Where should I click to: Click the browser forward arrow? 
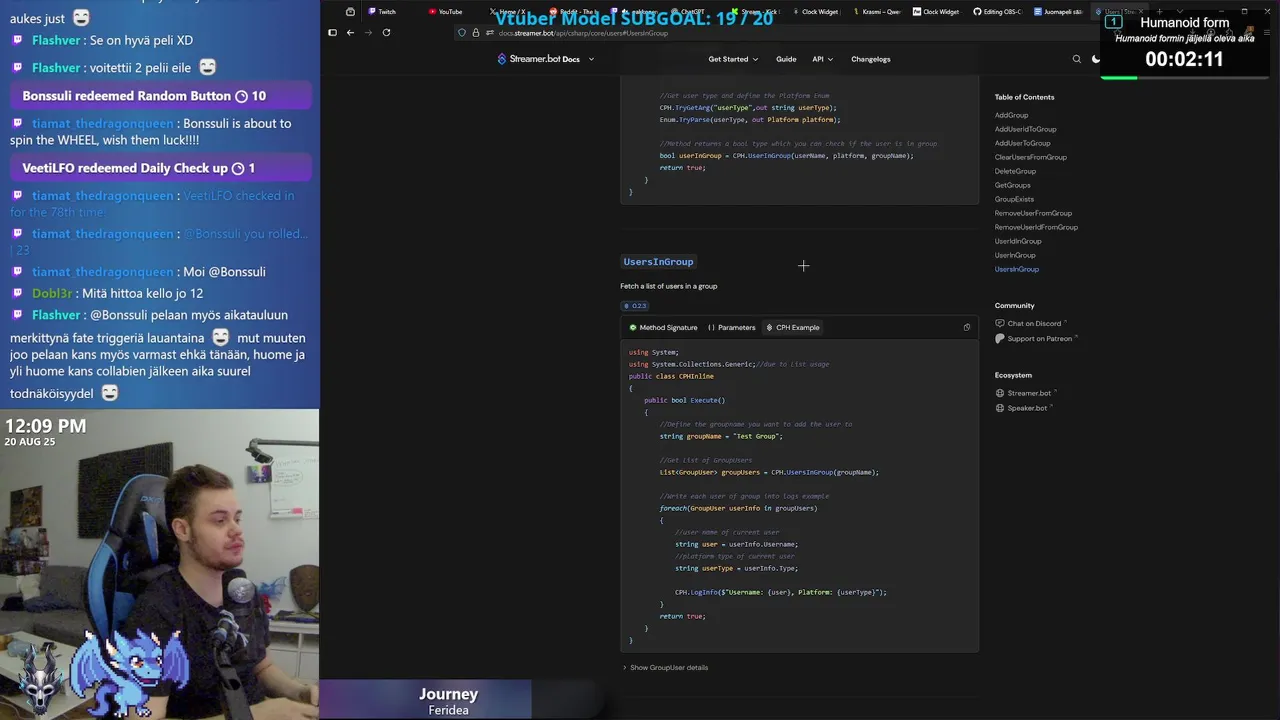click(368, 32)
